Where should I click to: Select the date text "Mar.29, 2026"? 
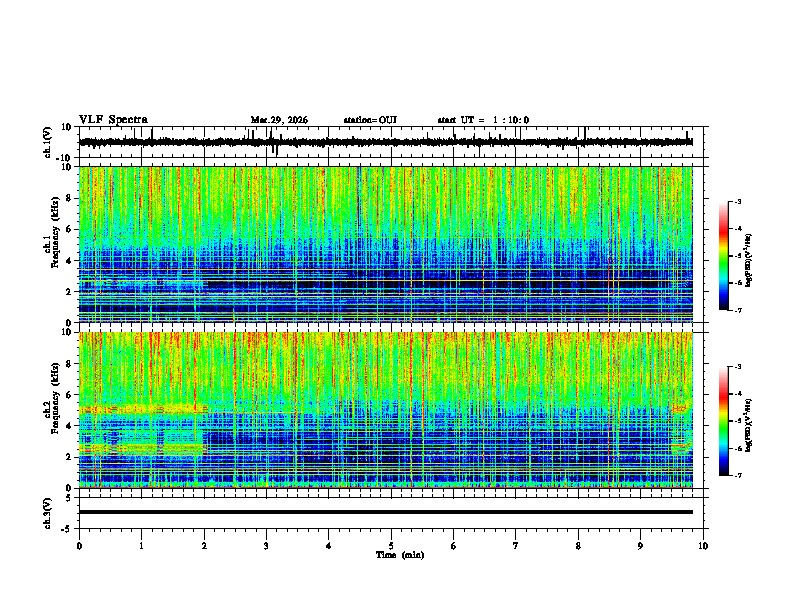(279, 120)
